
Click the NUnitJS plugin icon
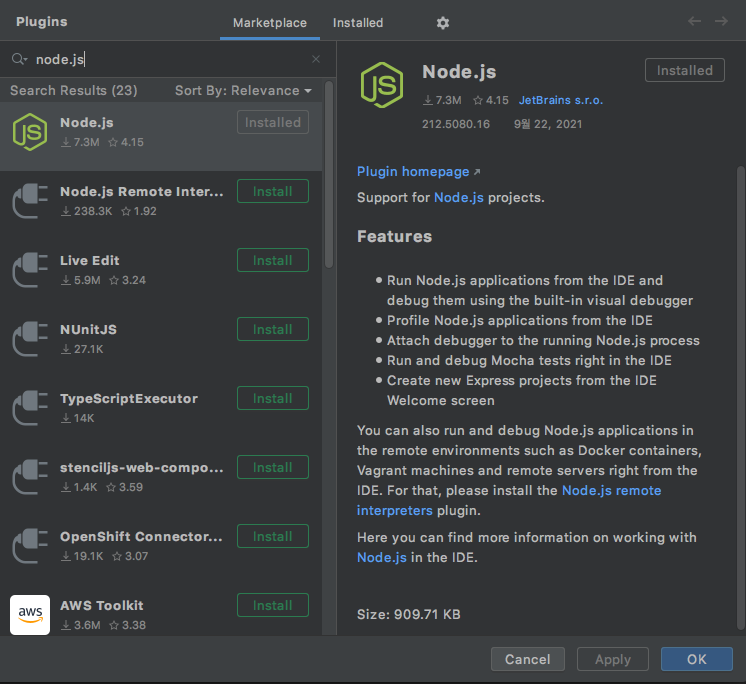(x=30, y=339)
